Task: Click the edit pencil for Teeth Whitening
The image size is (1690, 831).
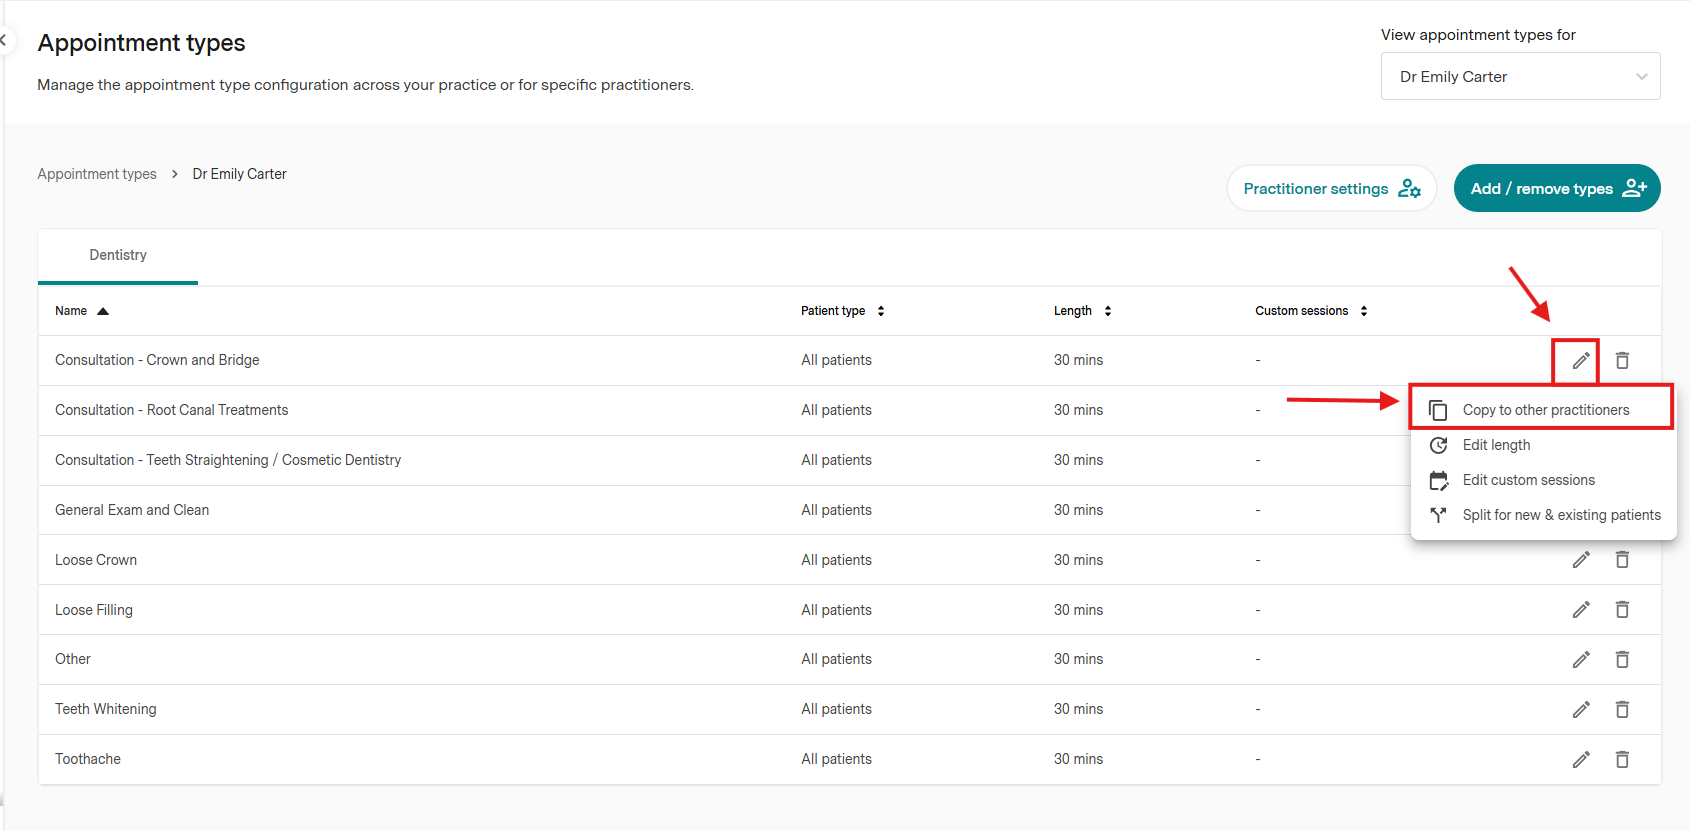Action: pyautogui.click(x=1580, y=709)
